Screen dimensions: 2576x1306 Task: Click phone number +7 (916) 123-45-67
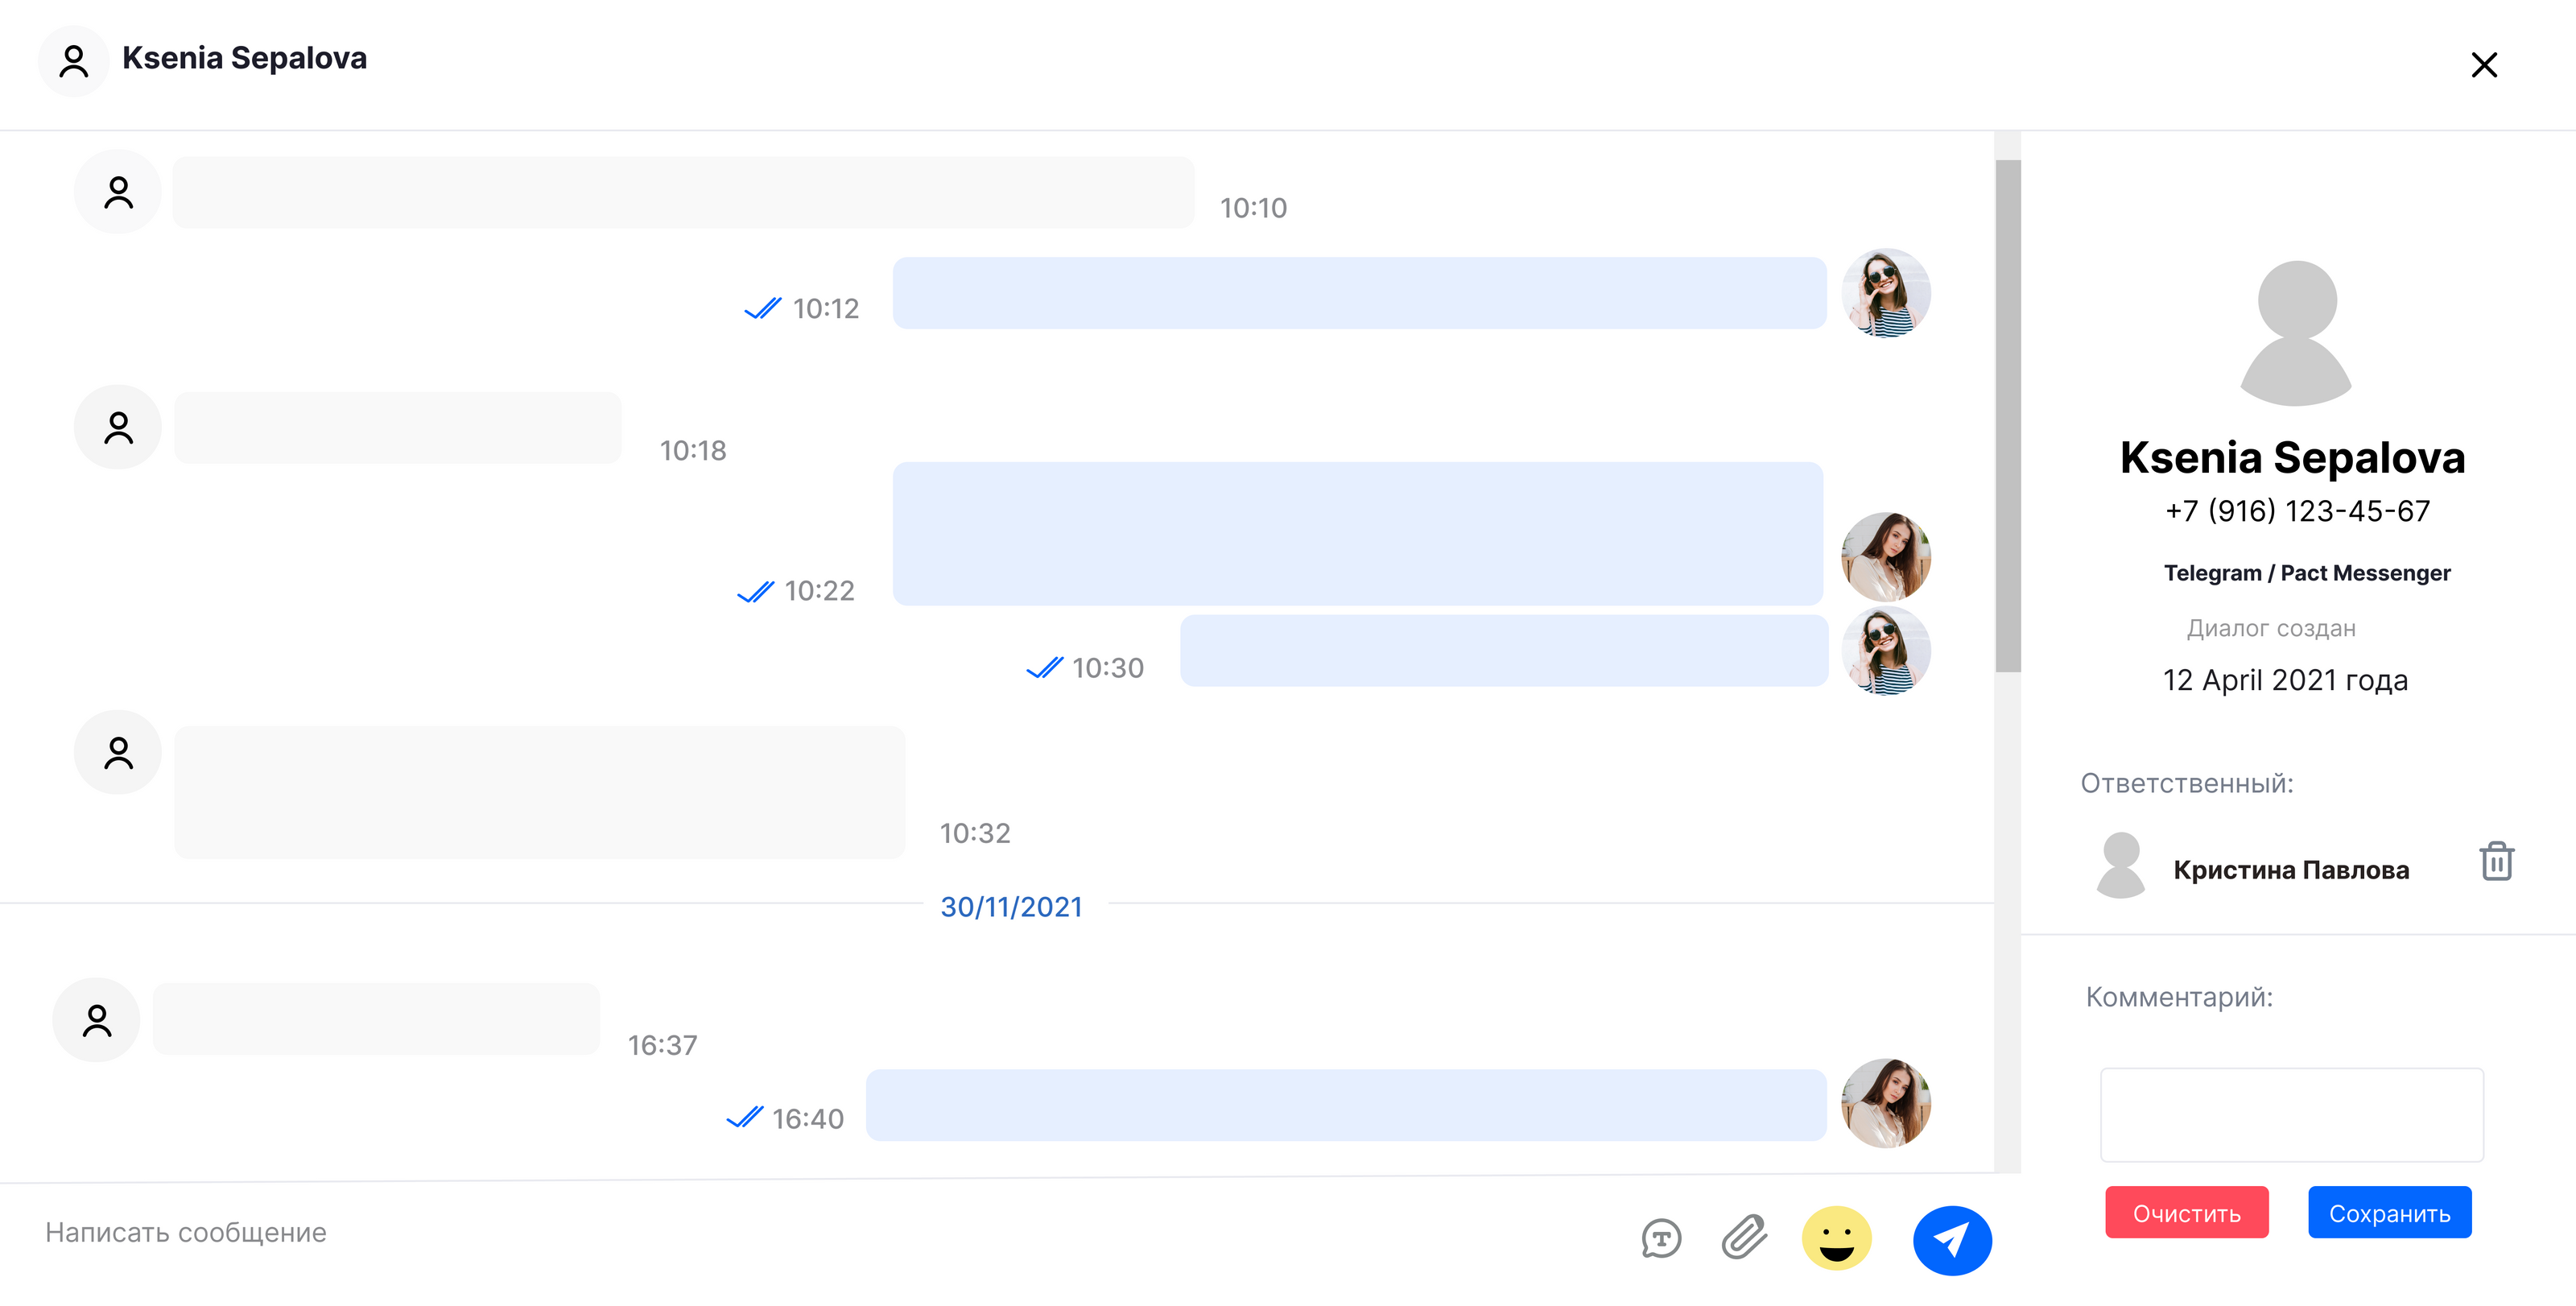click(2297, 511)
